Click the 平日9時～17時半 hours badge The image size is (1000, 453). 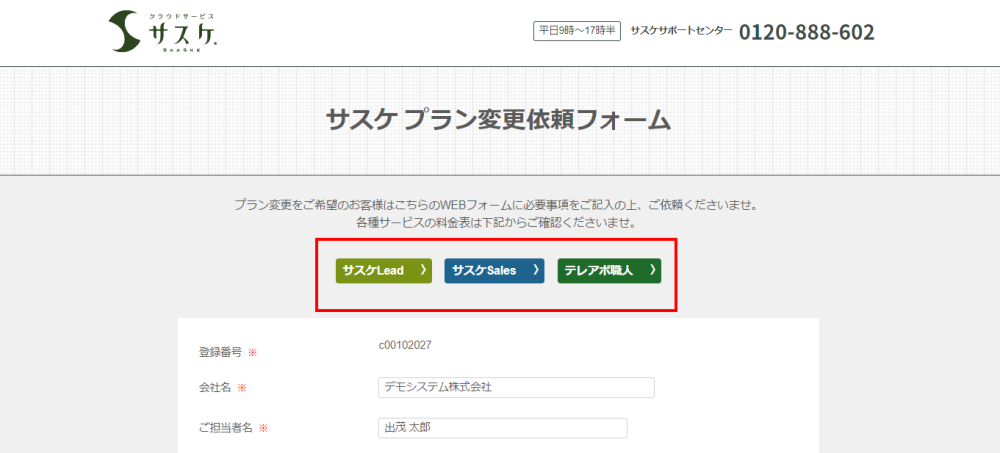click(x=575, y=31)
